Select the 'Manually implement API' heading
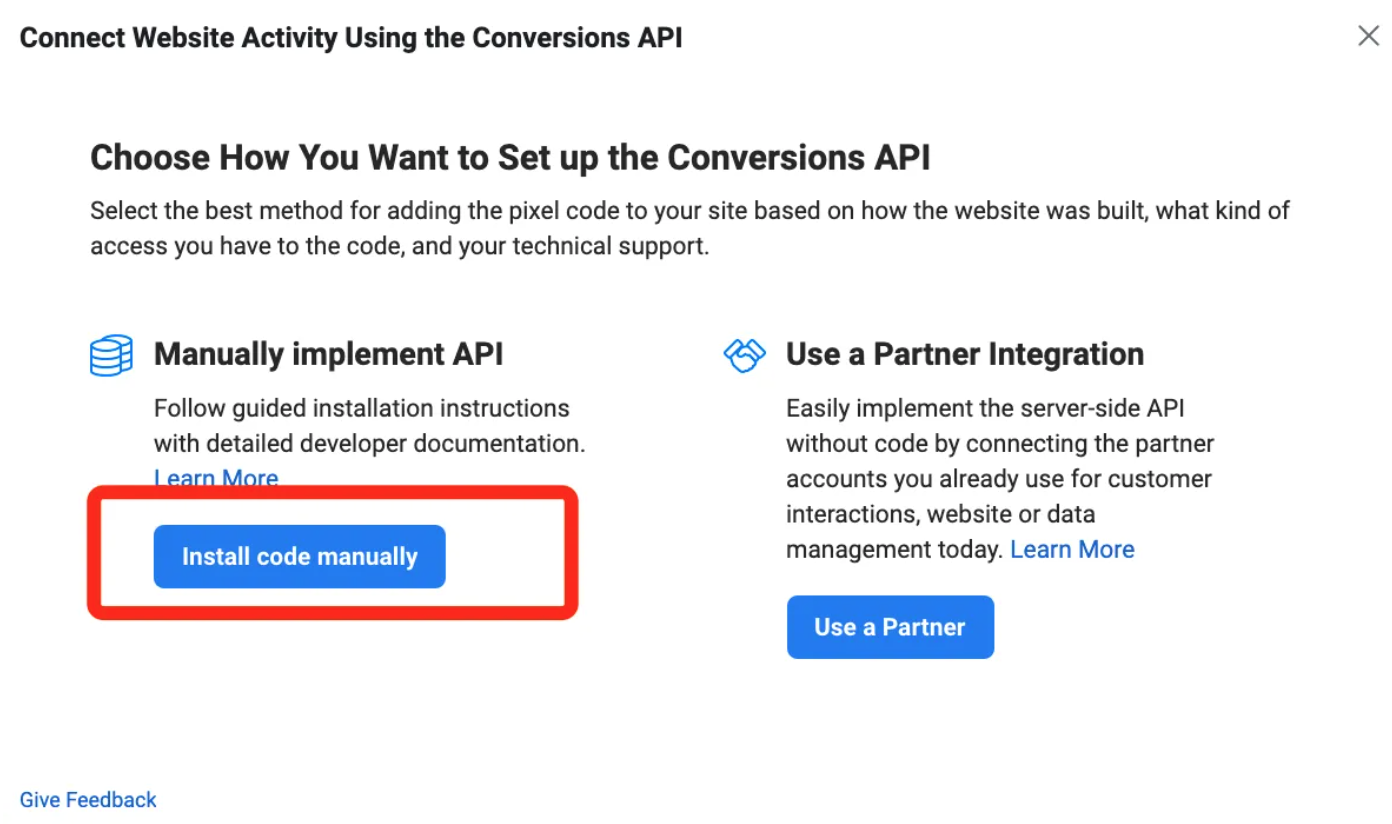1392x824 pixels. click(328, 354)
